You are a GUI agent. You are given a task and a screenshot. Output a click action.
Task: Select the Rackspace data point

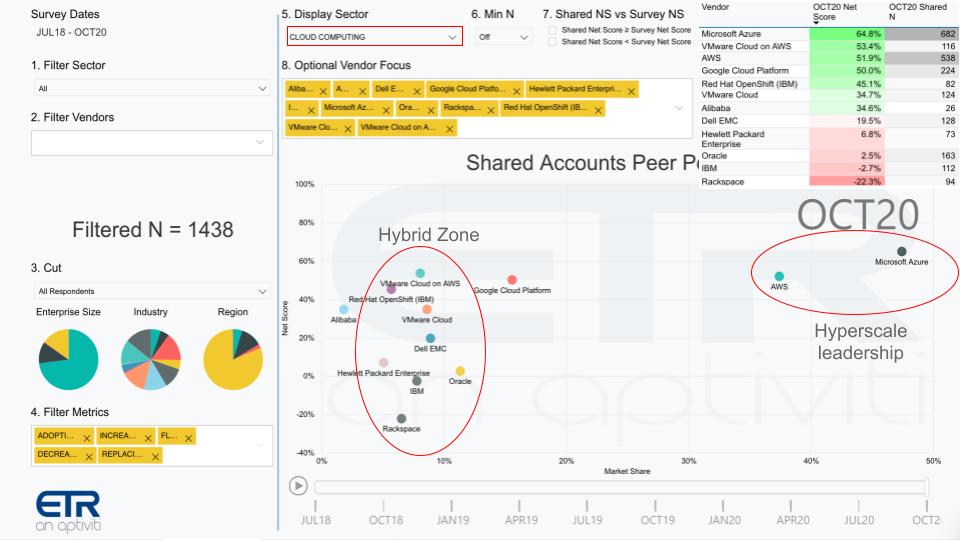coord(401,419)
